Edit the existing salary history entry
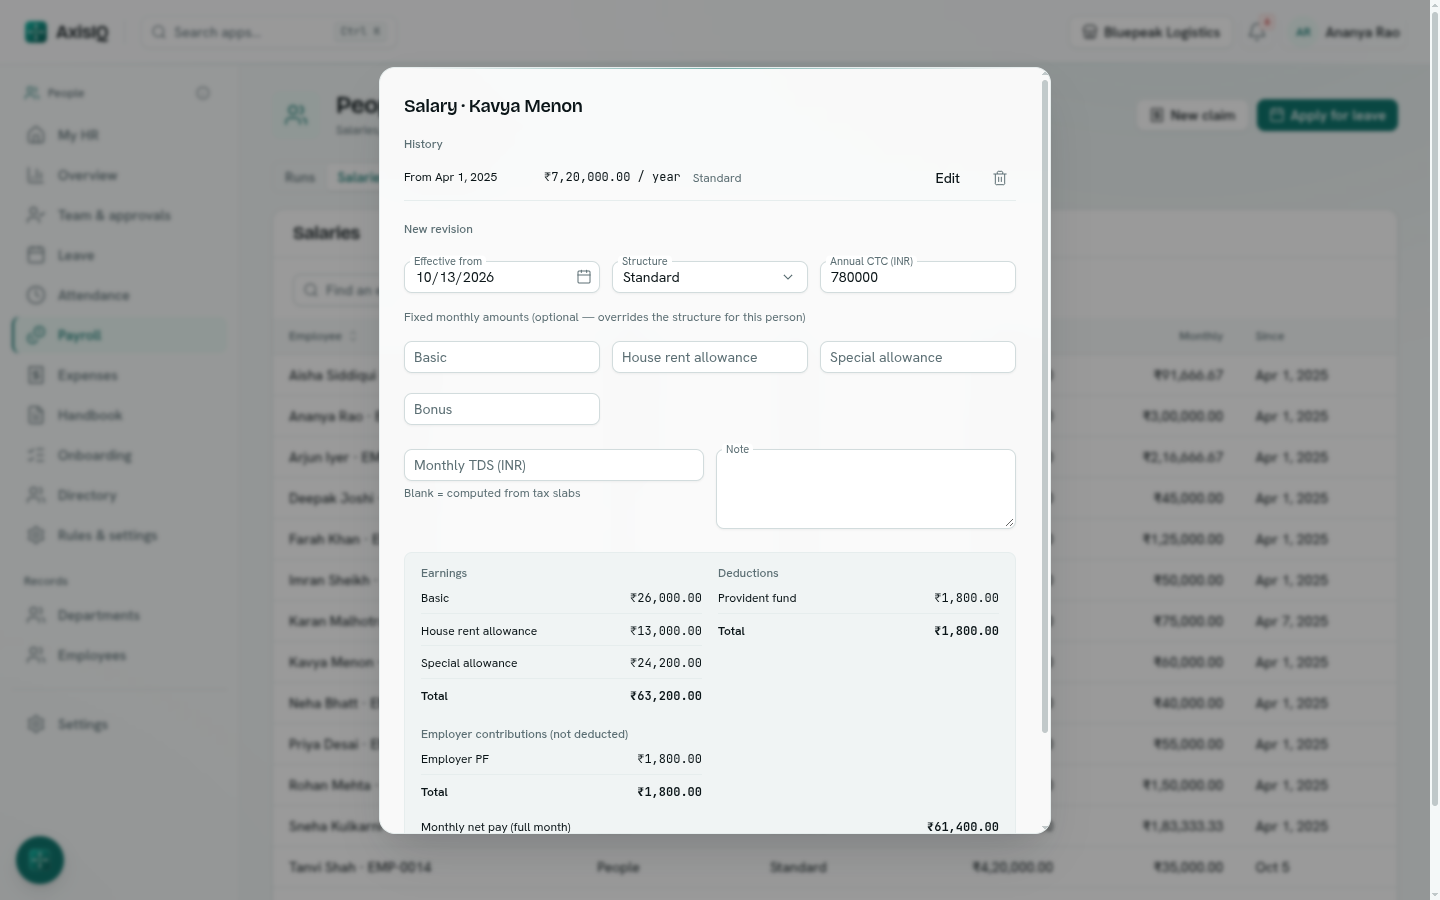 [x=947, y=178]
